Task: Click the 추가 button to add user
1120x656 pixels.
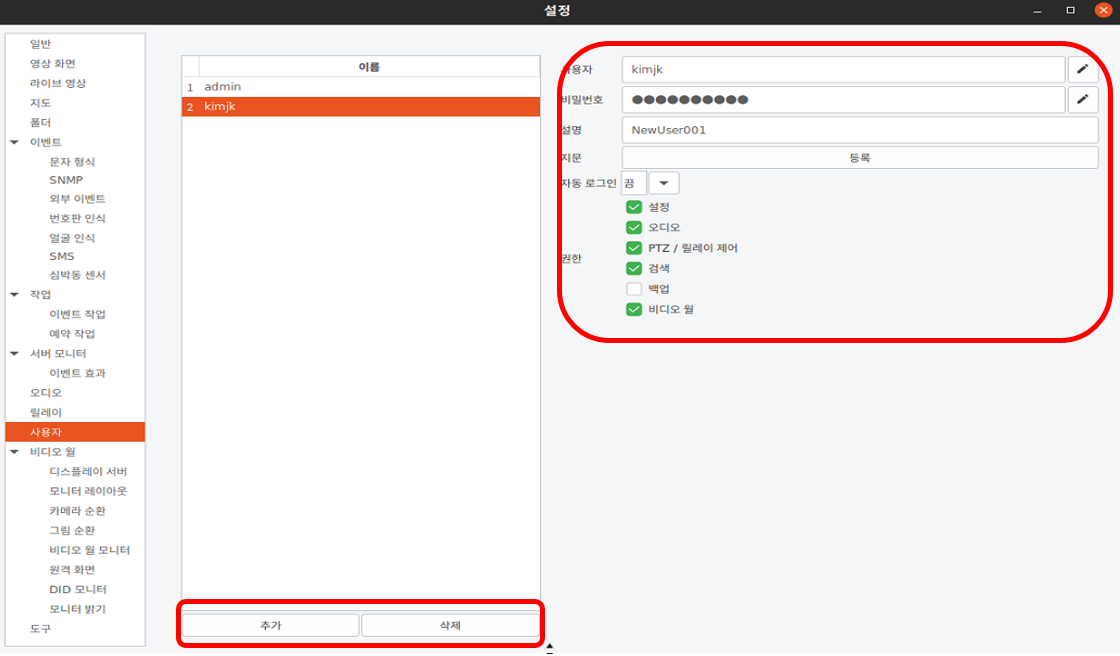Action: pos(270,626)
